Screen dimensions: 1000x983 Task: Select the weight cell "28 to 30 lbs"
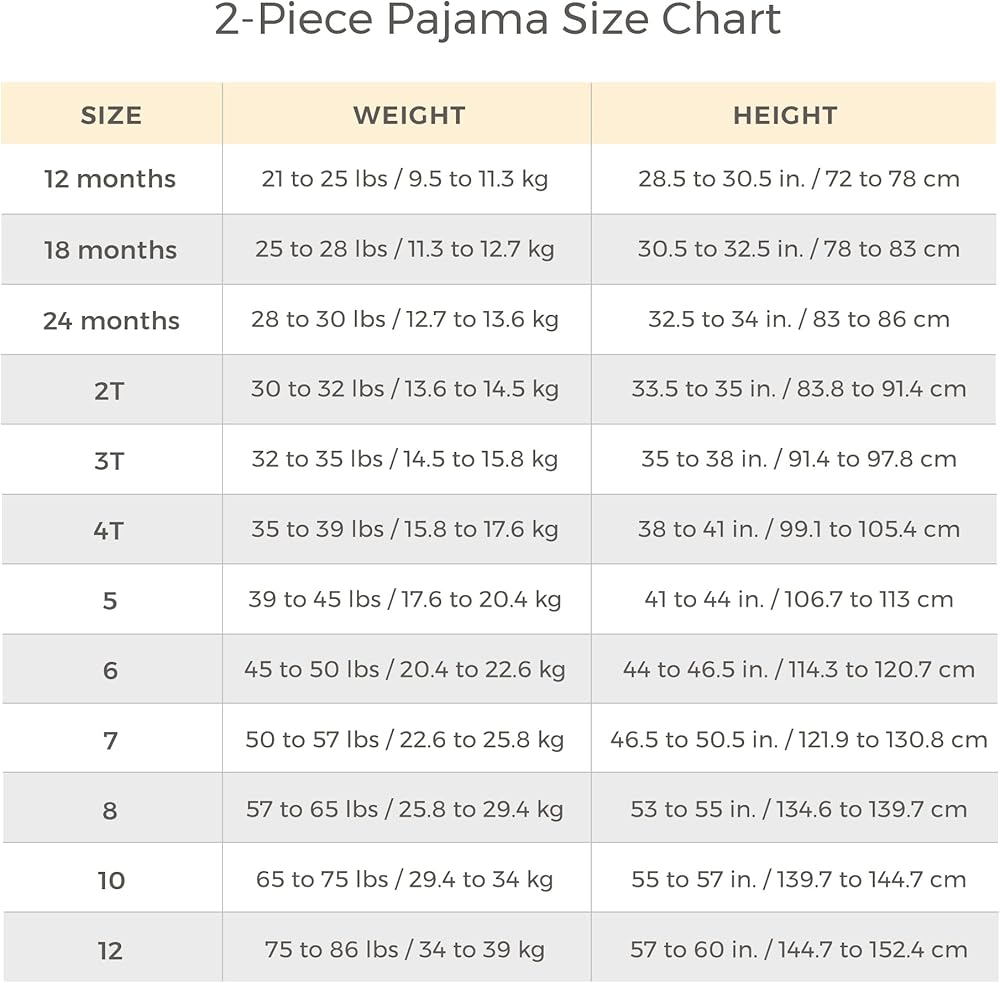point(405,320)
